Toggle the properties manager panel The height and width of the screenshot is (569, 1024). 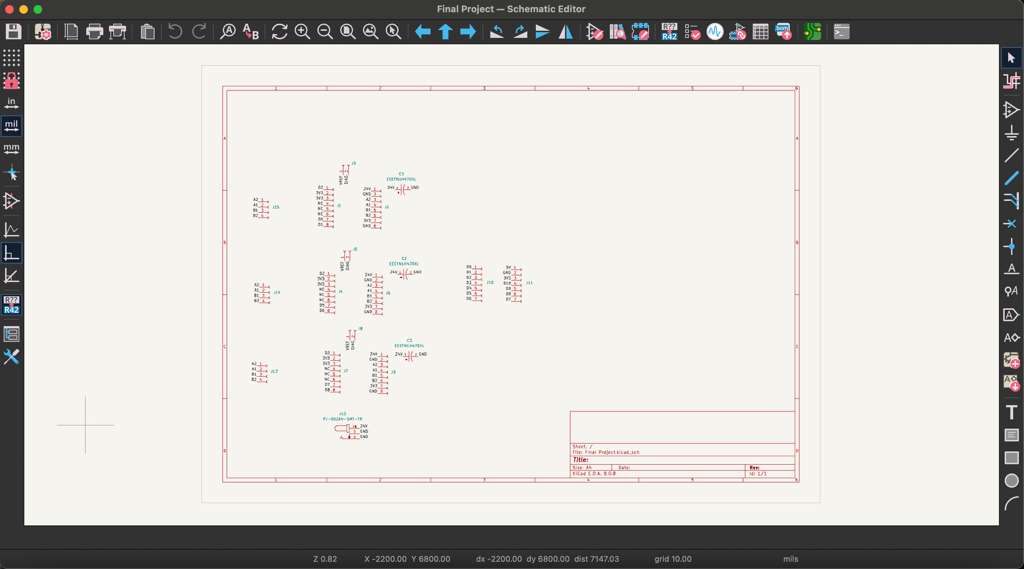point(11,357)
